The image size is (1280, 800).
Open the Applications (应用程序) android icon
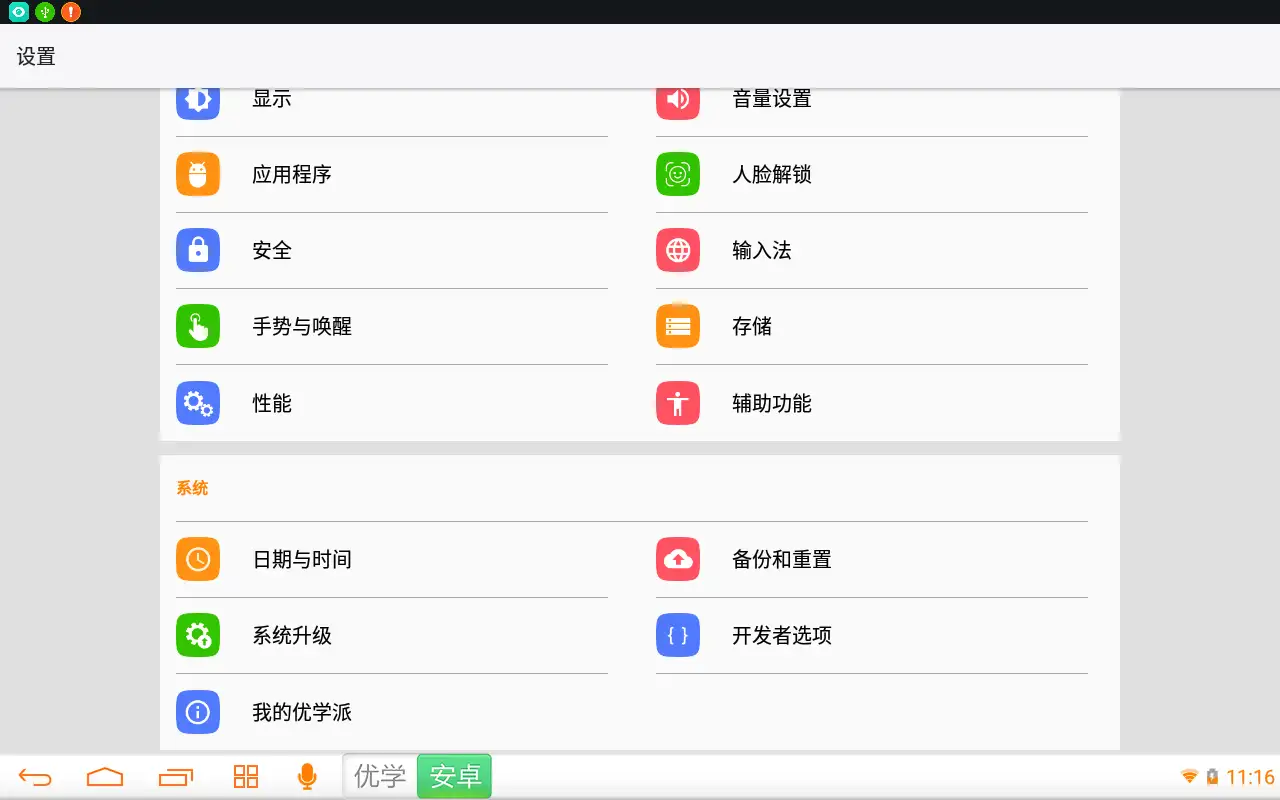click(198, 174)
